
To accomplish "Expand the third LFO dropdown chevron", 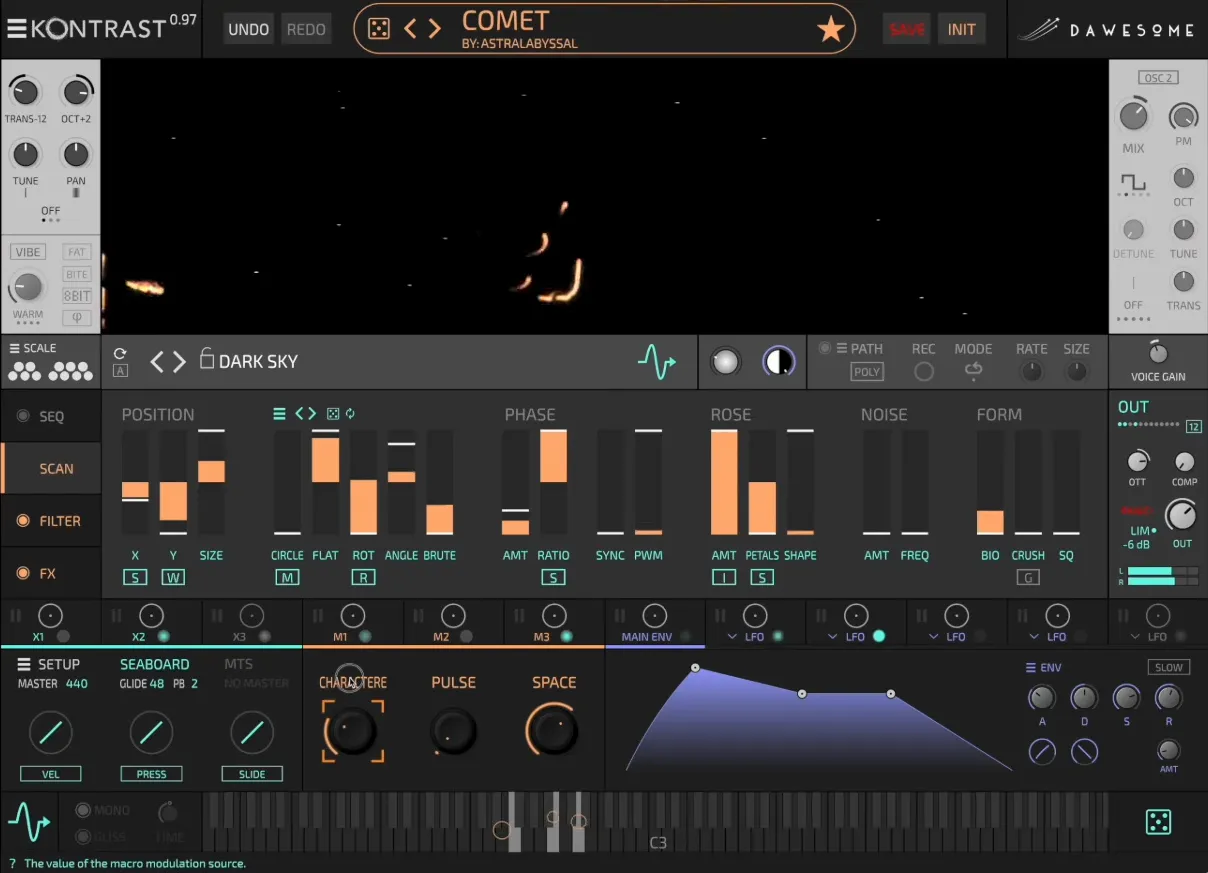I will point(934,637).
